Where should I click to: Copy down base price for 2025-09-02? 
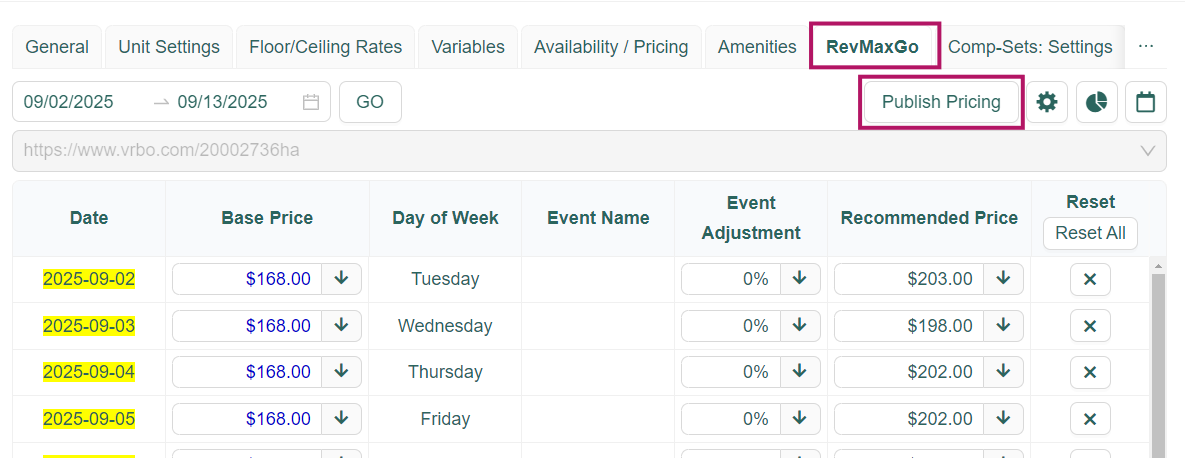pos(341,279)
